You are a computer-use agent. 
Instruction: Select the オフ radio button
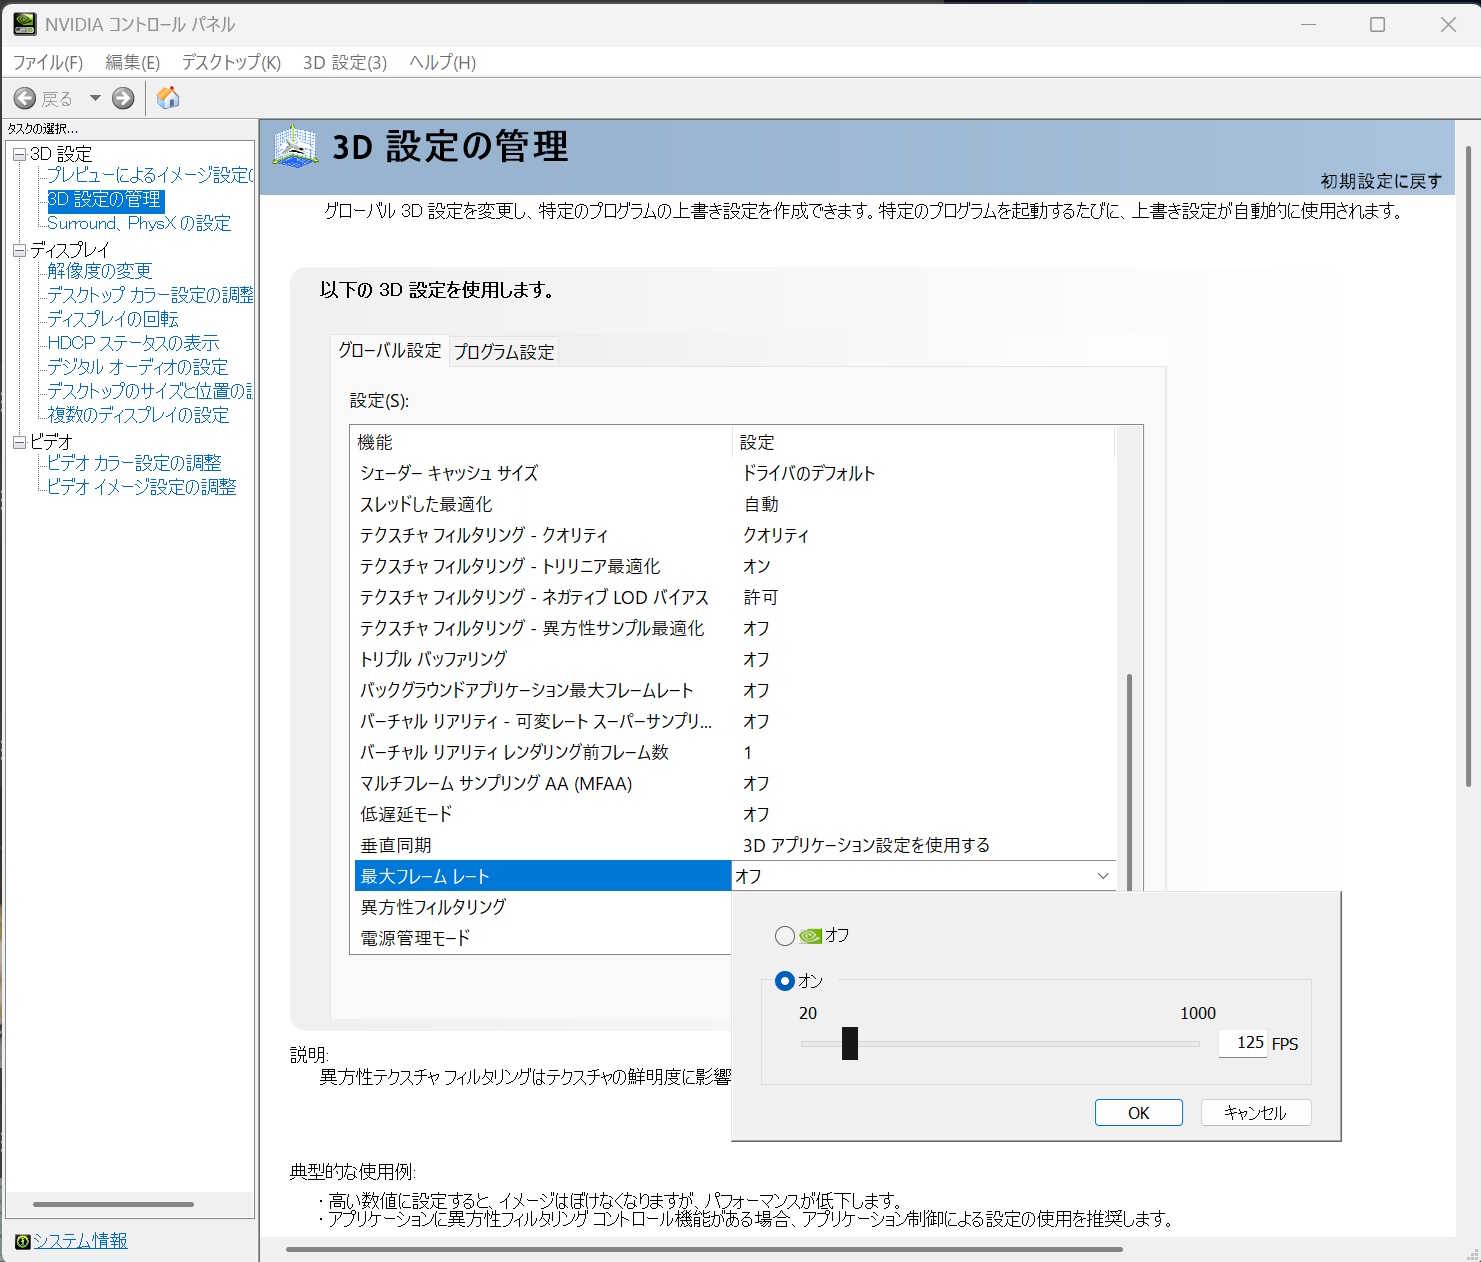tap(785, 936)
